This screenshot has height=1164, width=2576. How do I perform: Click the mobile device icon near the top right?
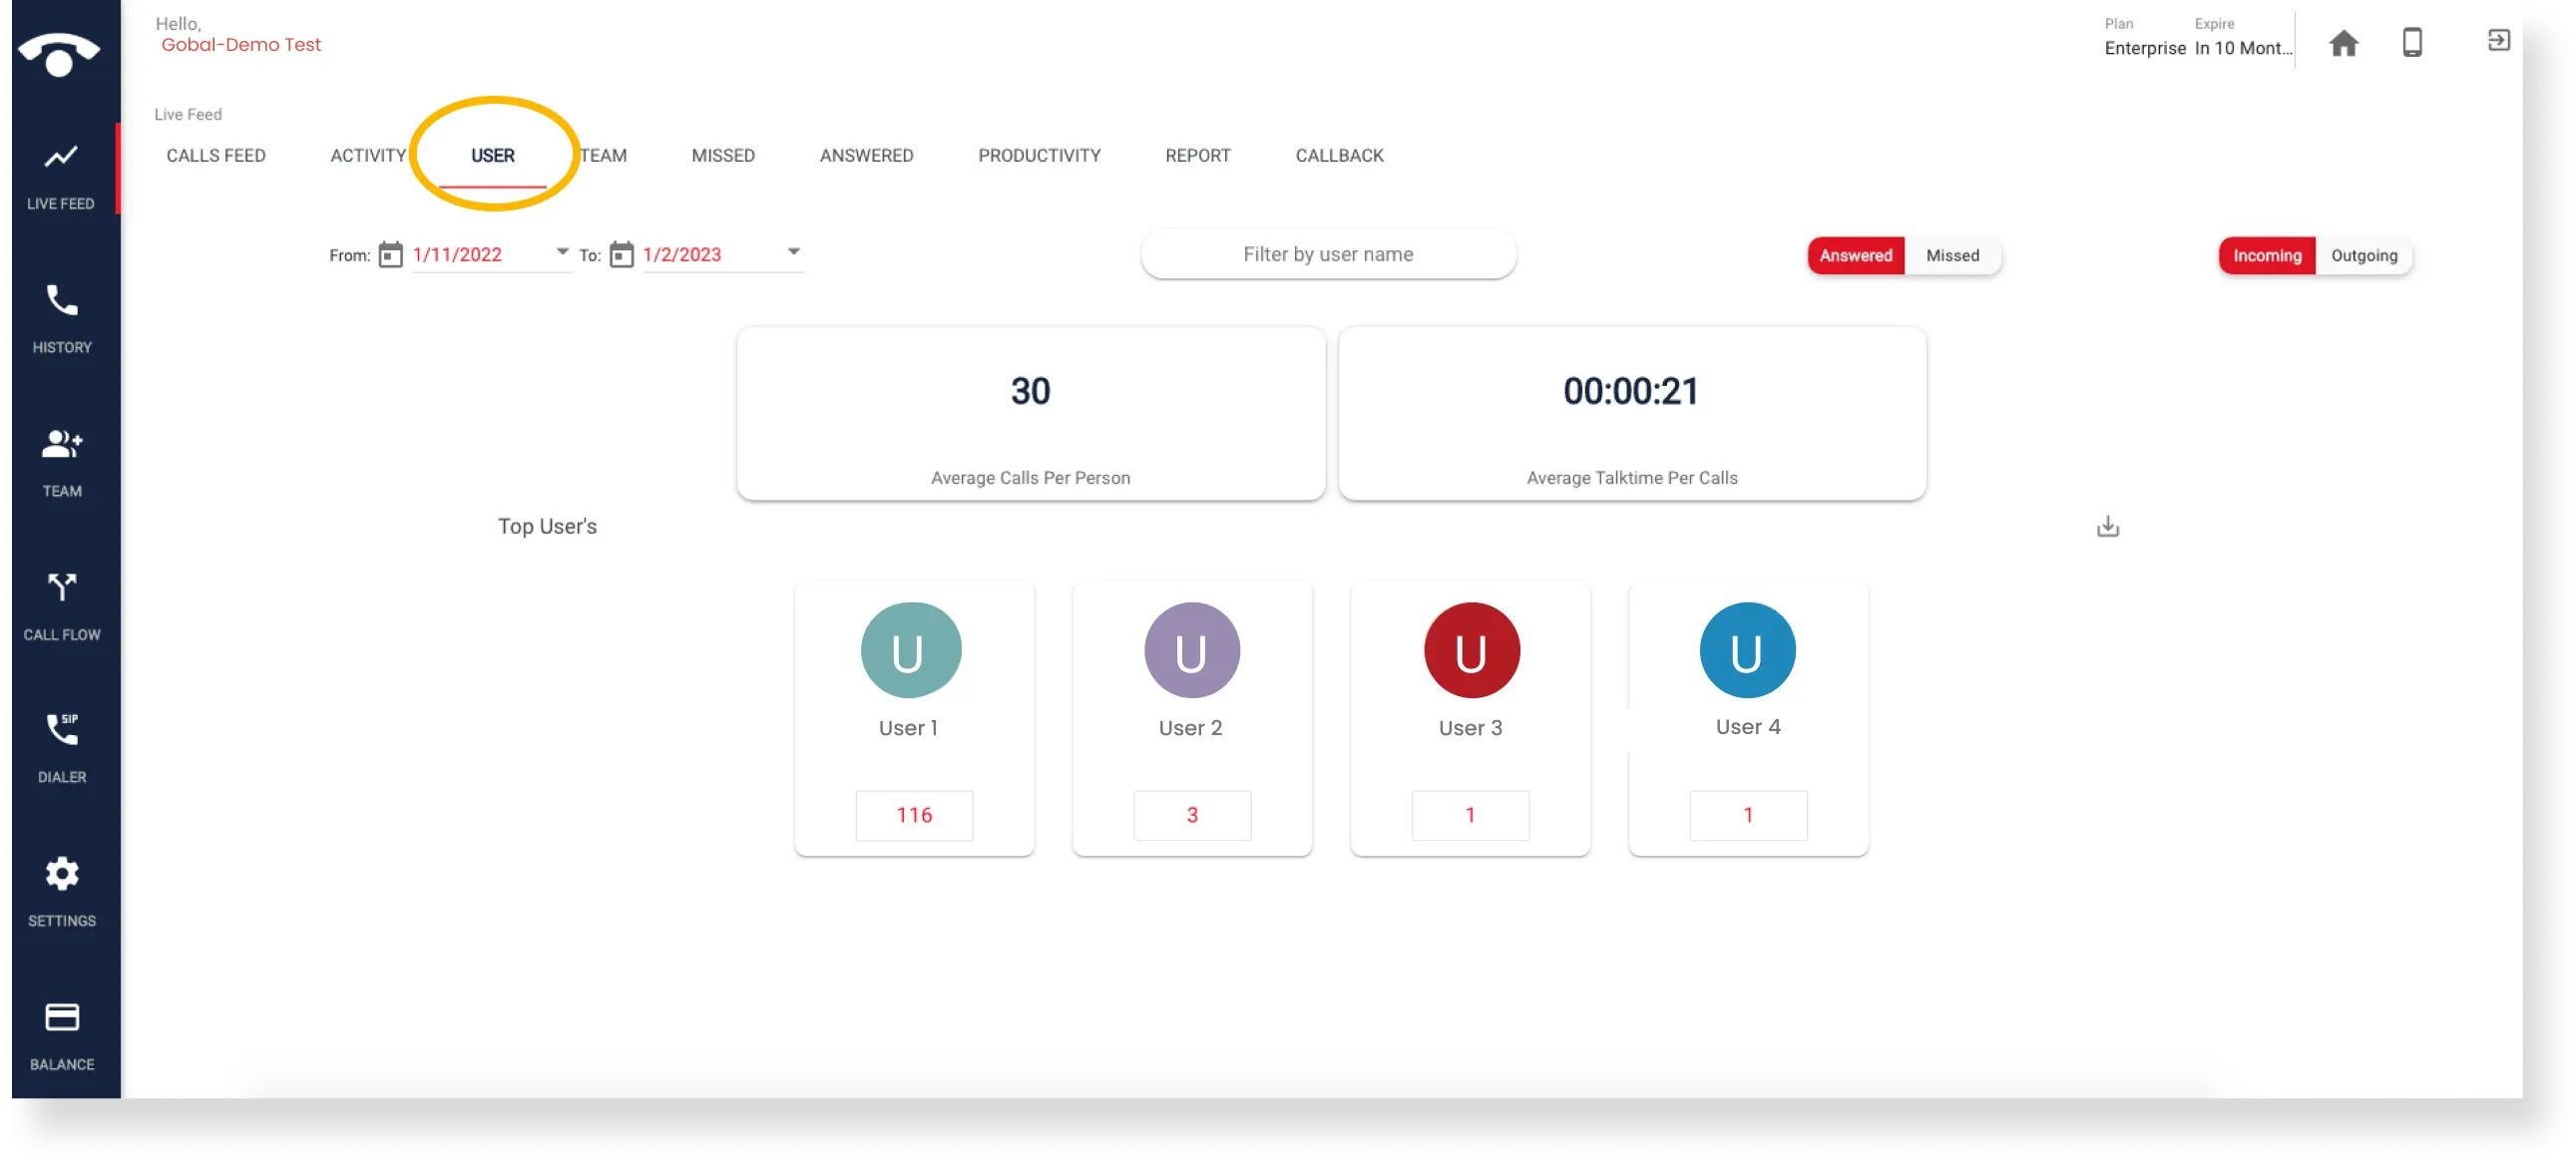point(2412,42)
